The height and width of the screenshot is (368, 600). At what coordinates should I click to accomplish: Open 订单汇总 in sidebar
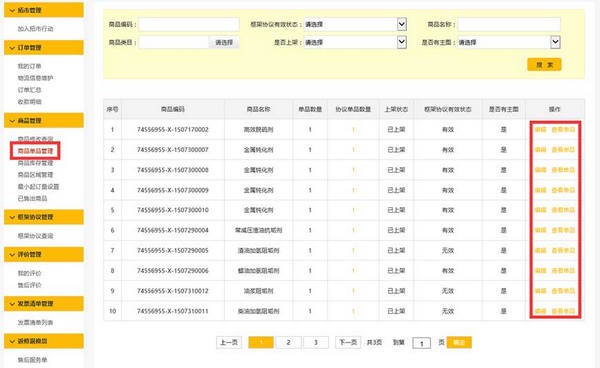(29, 90)
